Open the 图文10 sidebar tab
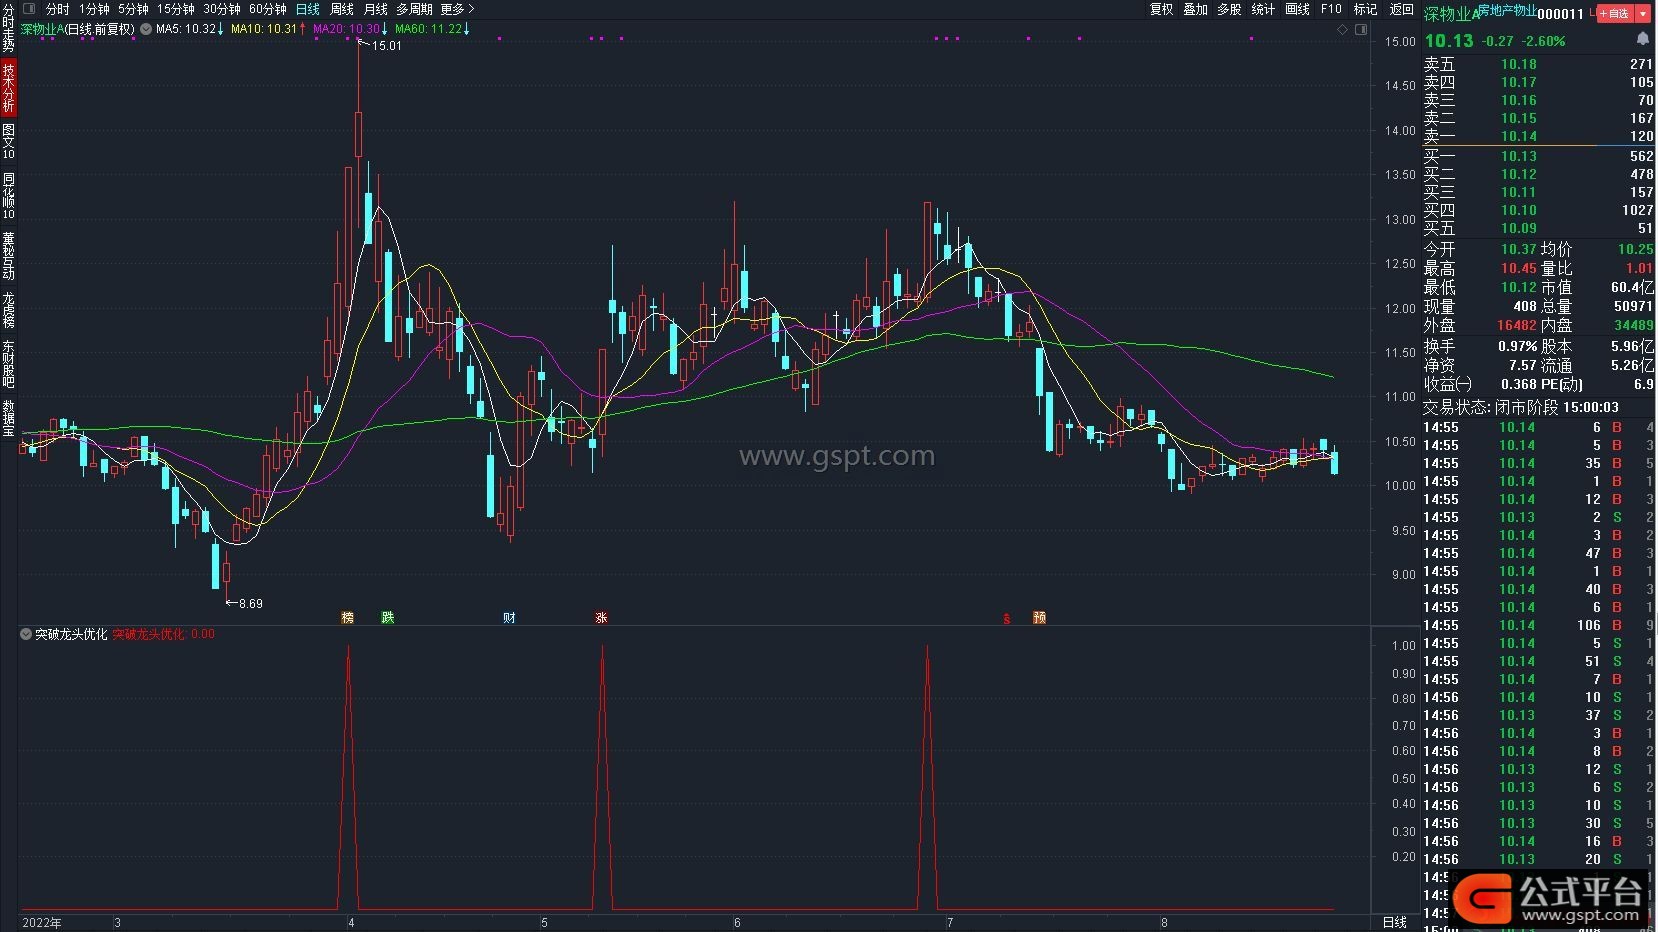The height and width of the screenshot is (932, 1658). point(8,142)
